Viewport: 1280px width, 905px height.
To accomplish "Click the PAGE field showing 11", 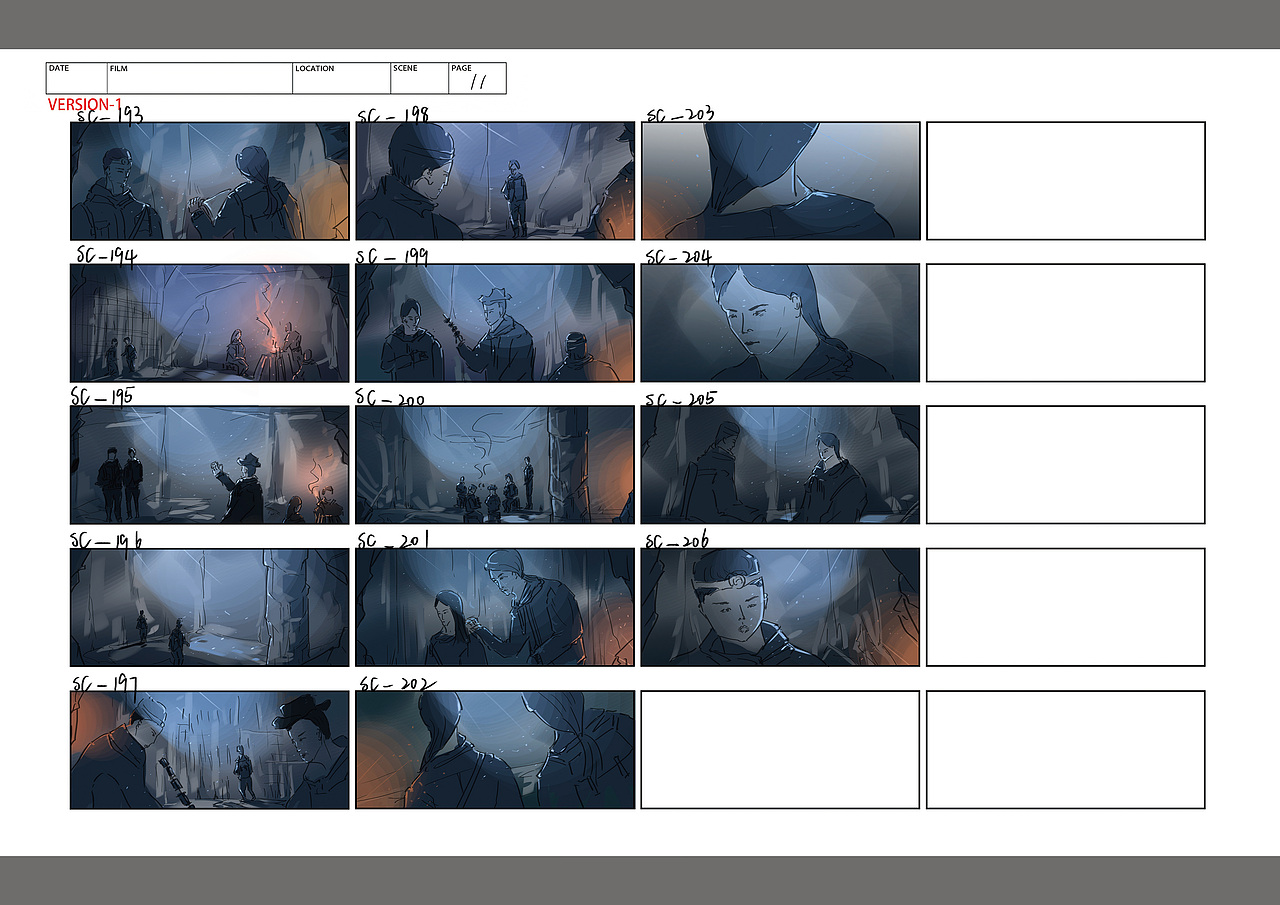I will pos(478,78).
